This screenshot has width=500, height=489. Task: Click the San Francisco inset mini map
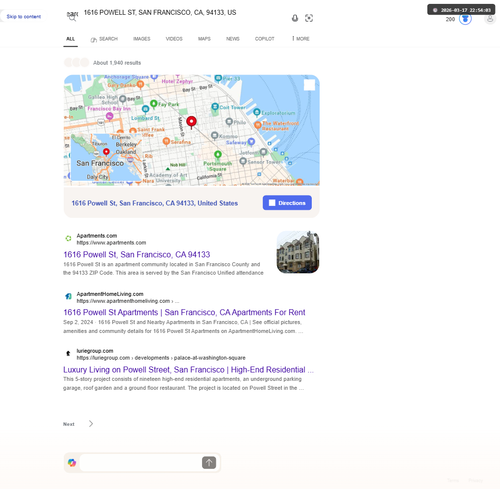(106, 157)
